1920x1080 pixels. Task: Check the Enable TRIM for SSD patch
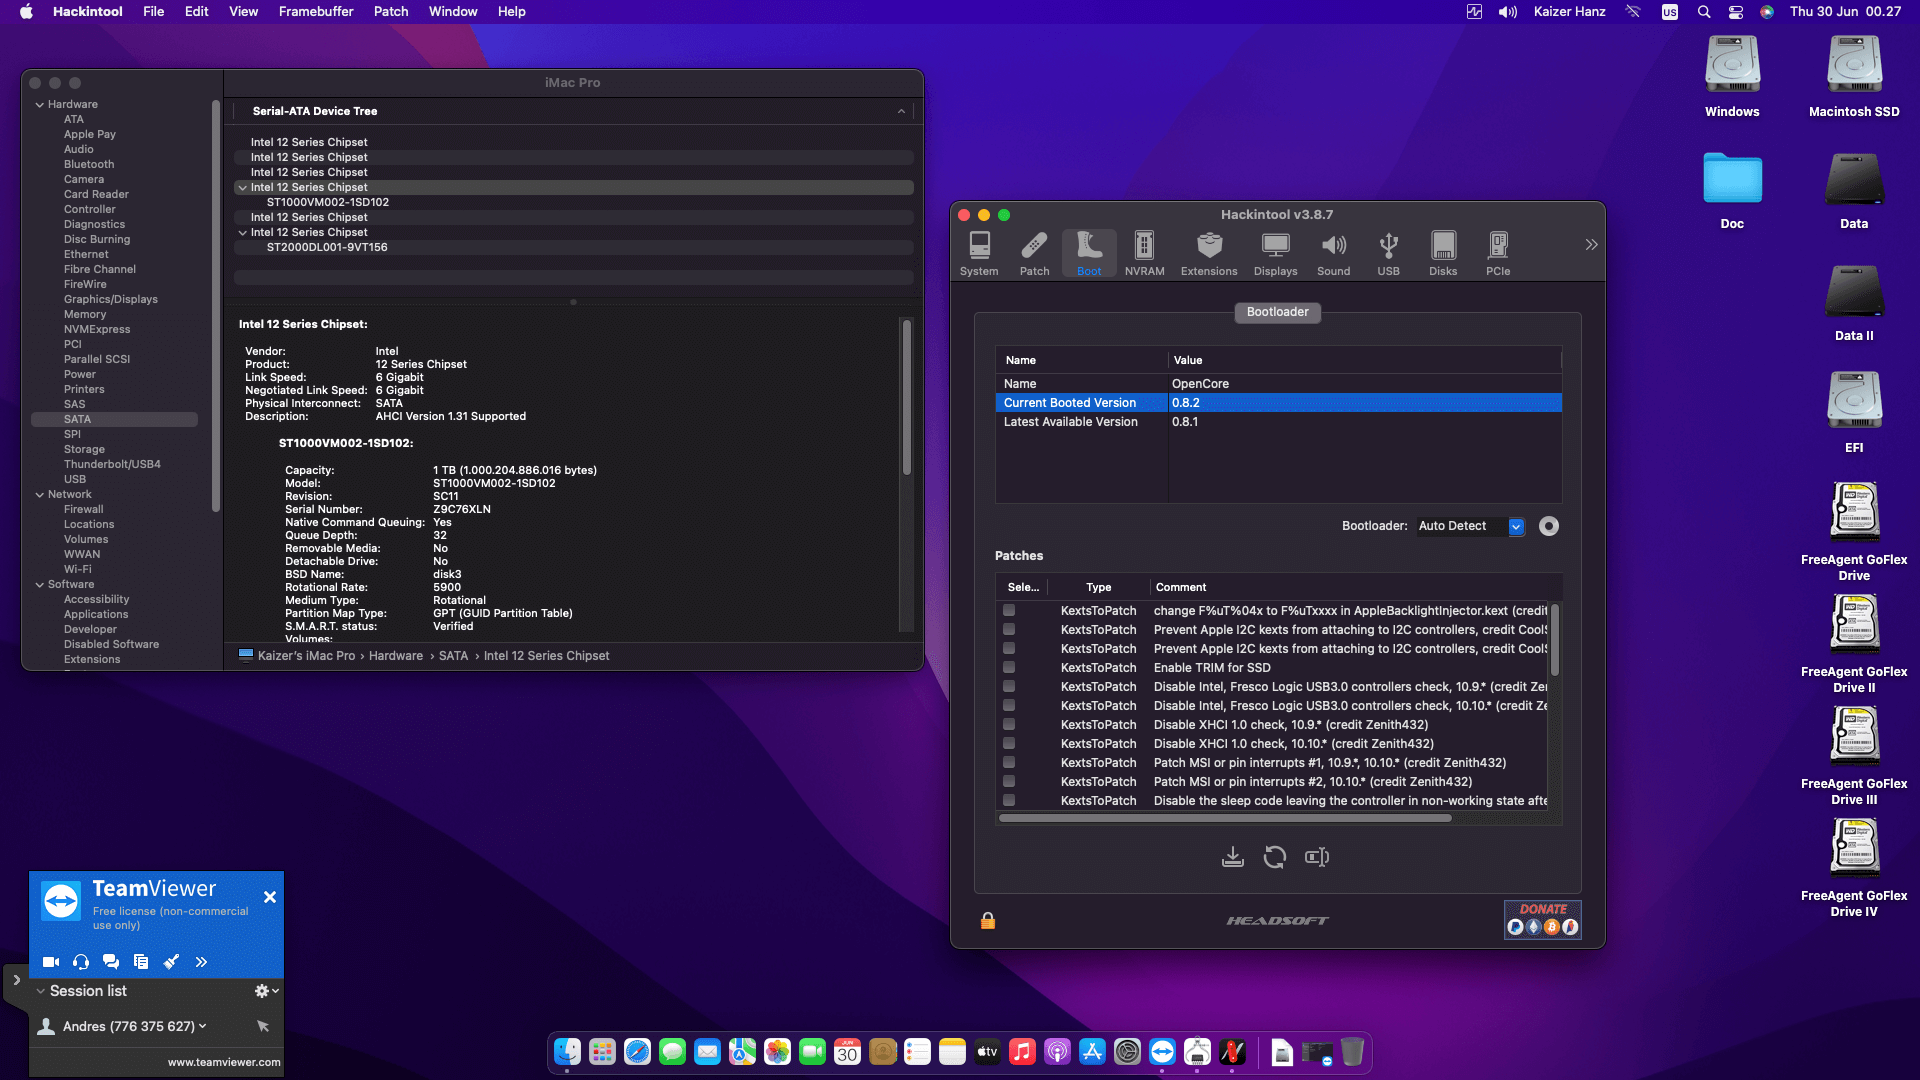click(1009, 668)
